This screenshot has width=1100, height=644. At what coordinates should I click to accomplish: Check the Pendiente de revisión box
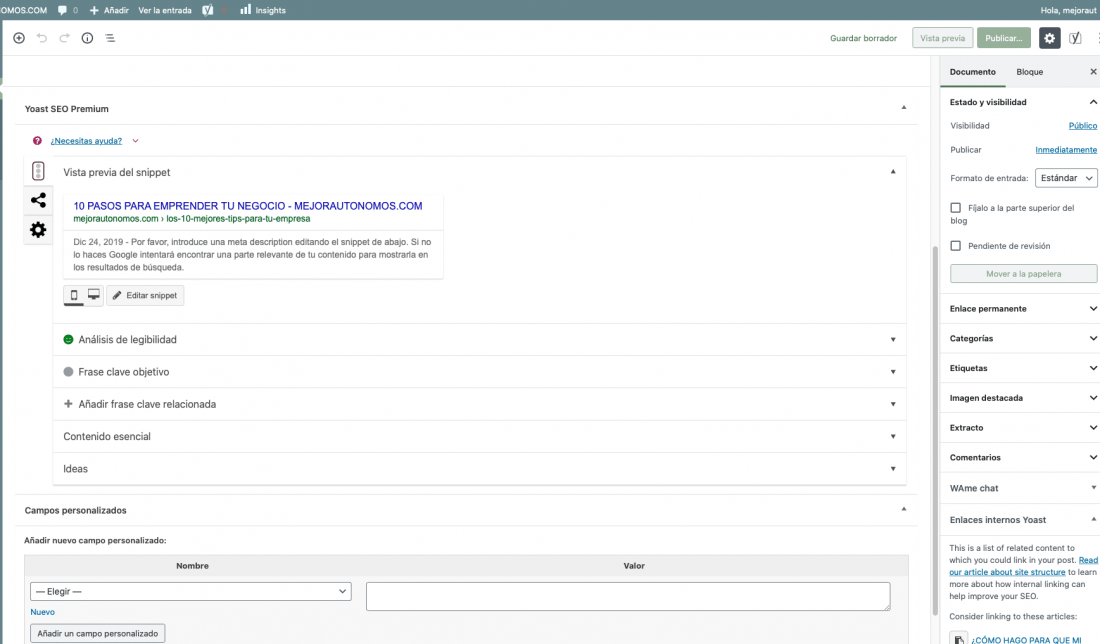click(x=955, y=246)
